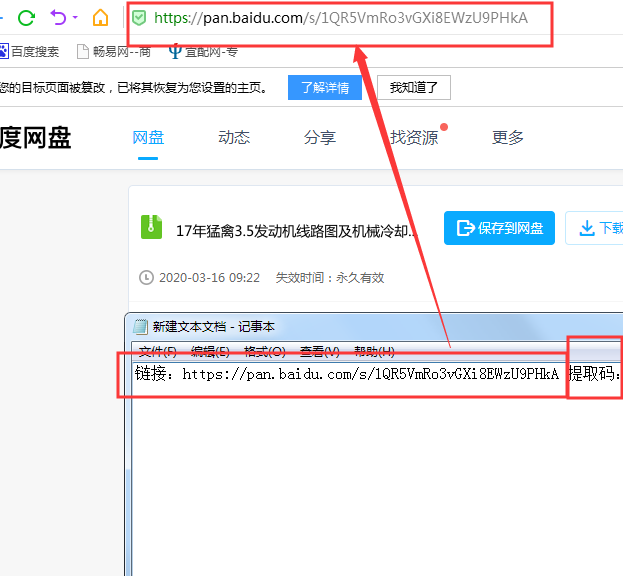The image size is (623, 576).
Task: Open Notepad 帮助(H) menu
Action: tap(374, 351)
